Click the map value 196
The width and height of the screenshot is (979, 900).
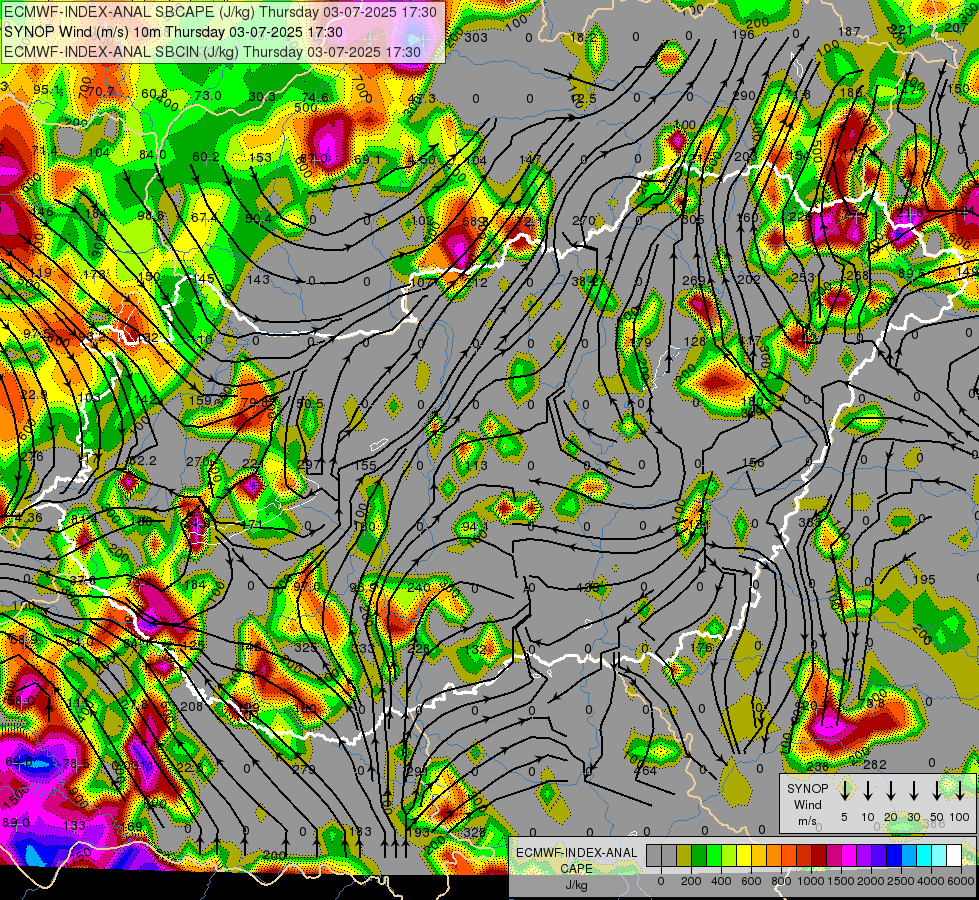click(x=743, y=34)
